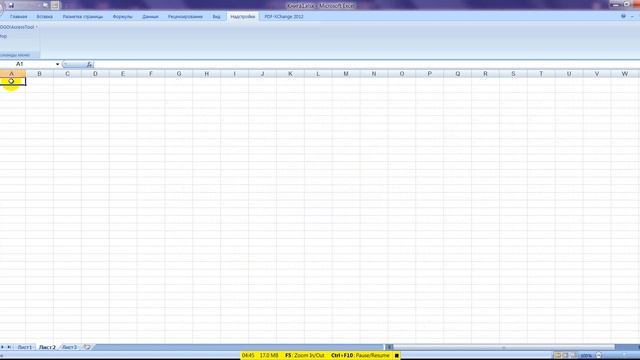640x360 pixels.
Task: Click the horizontal scrollbar thumb
Action: [504, 347]
